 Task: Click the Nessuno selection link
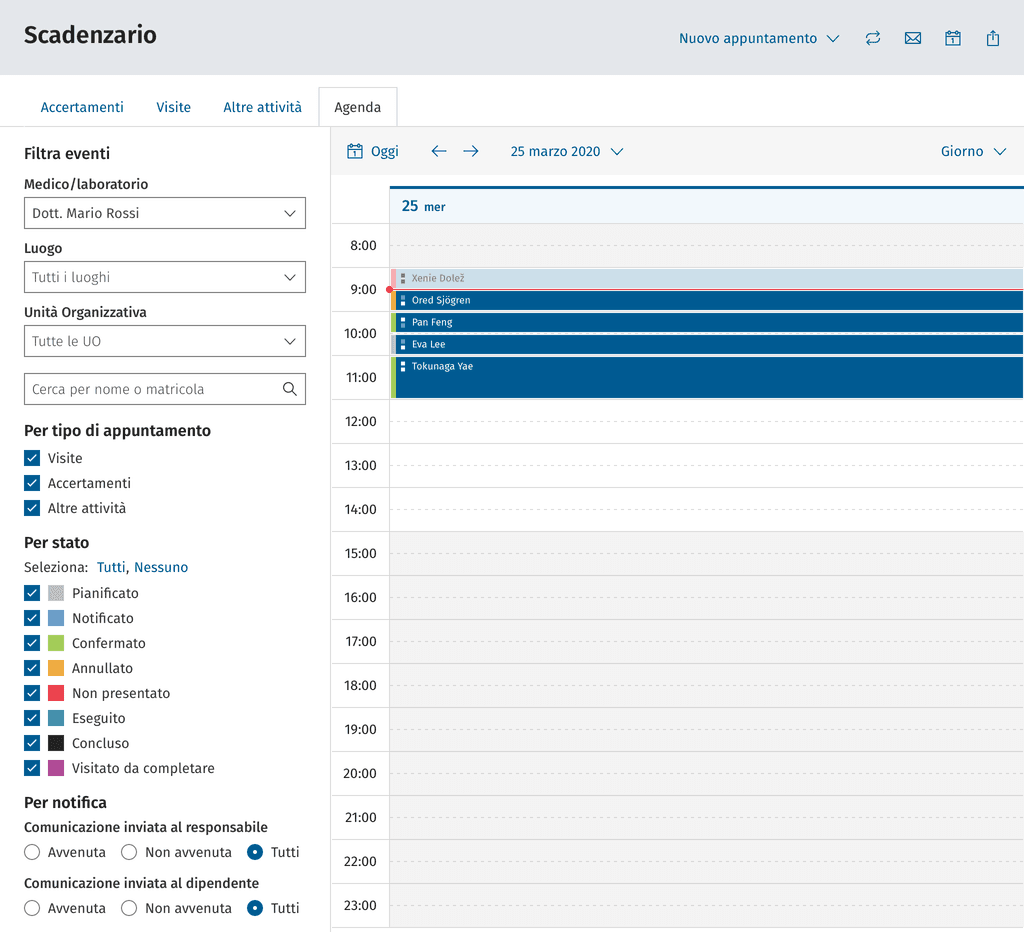pos(161,568)
